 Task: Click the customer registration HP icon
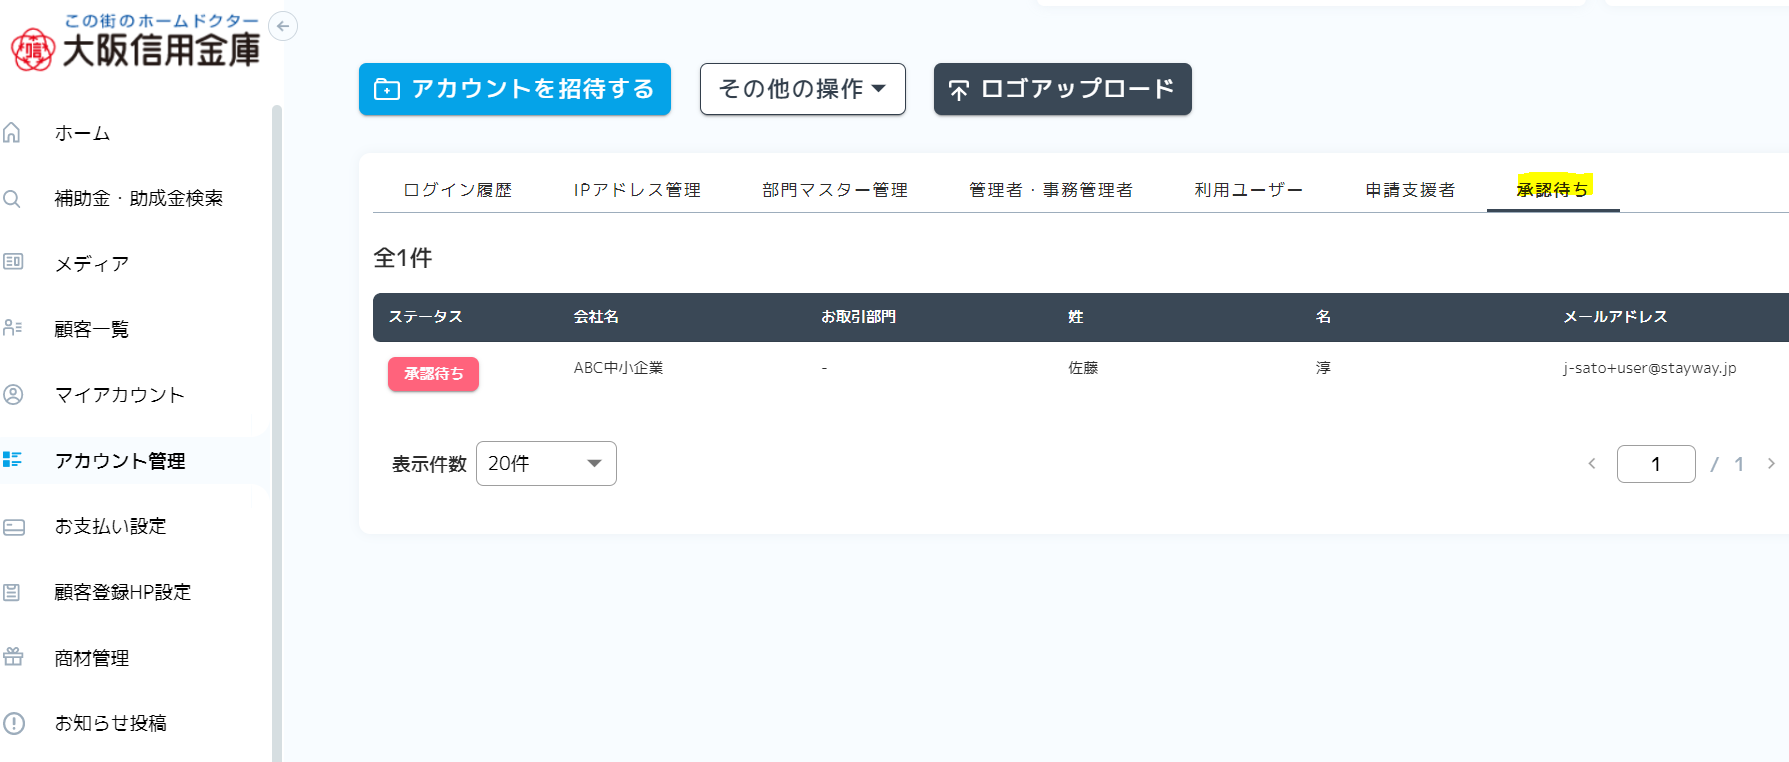[x=12, y=592]
